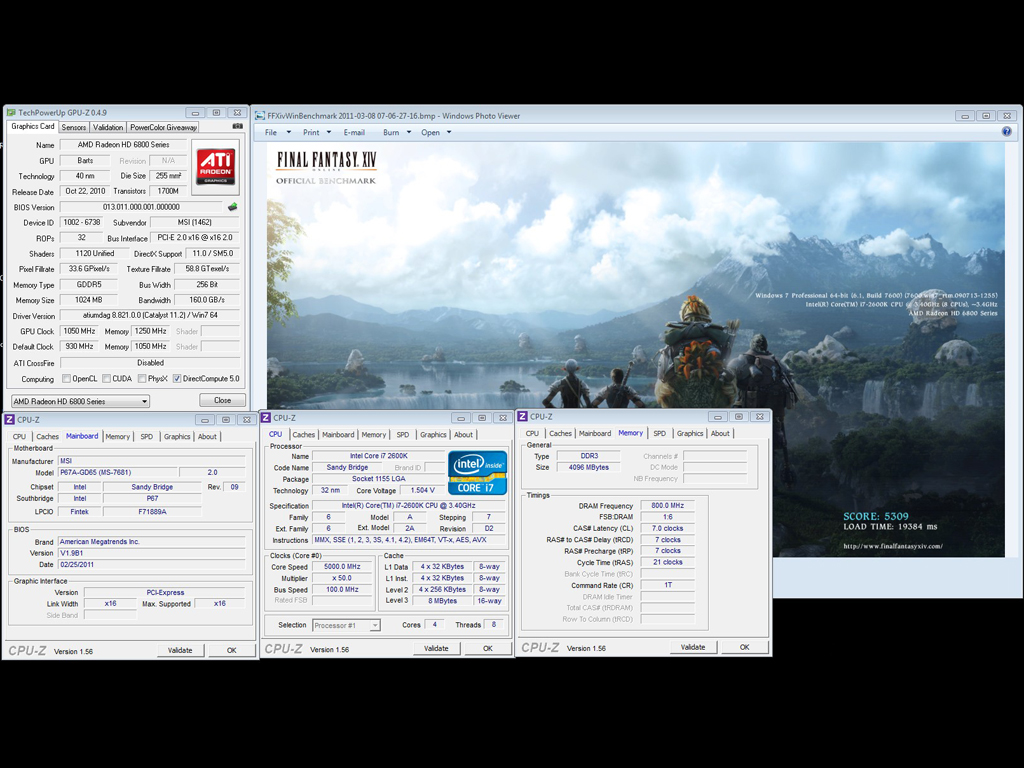Toggle the DirectCompute 5.0 checkbox

click(177, 379)
